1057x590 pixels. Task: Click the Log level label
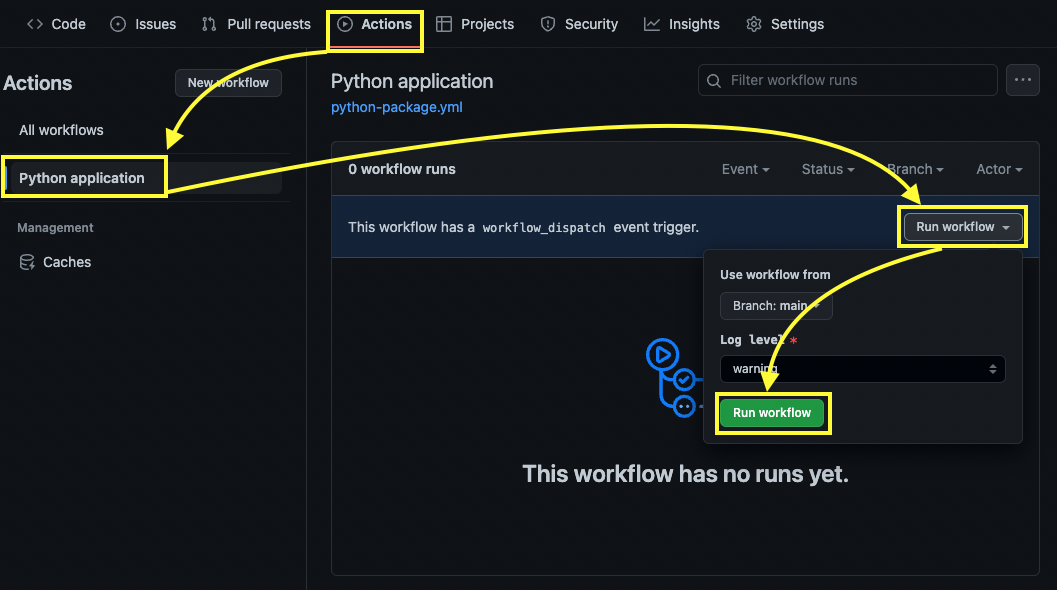(x=752, y=340)
